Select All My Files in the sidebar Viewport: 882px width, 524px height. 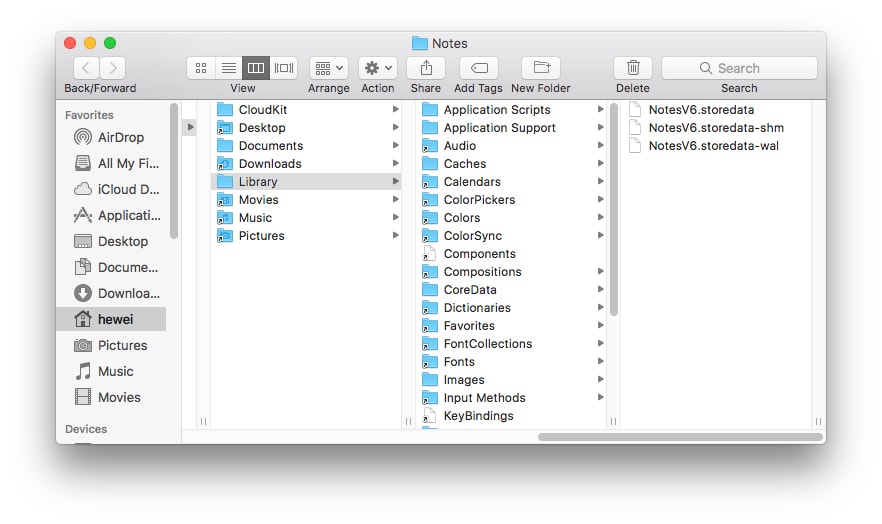110,163
